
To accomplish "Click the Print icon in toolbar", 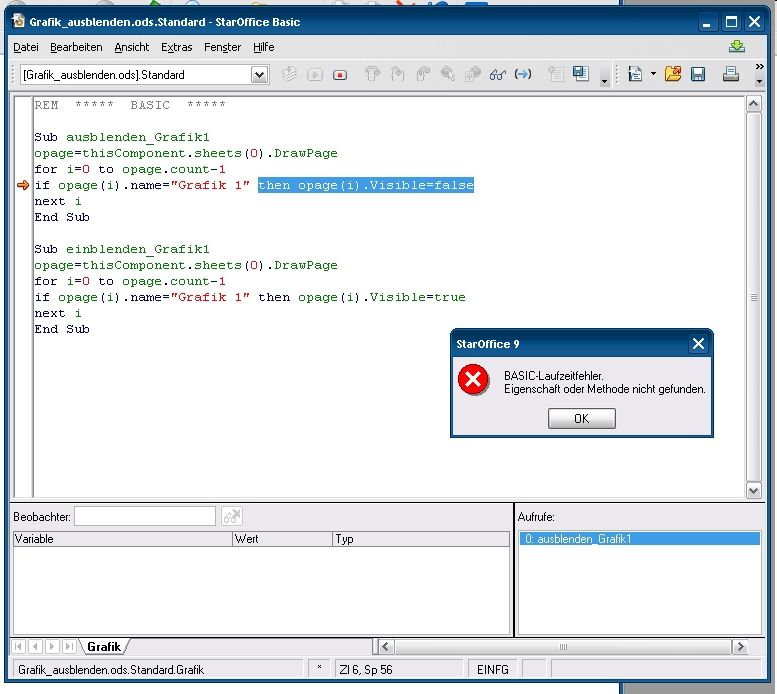I will (730, 74).
